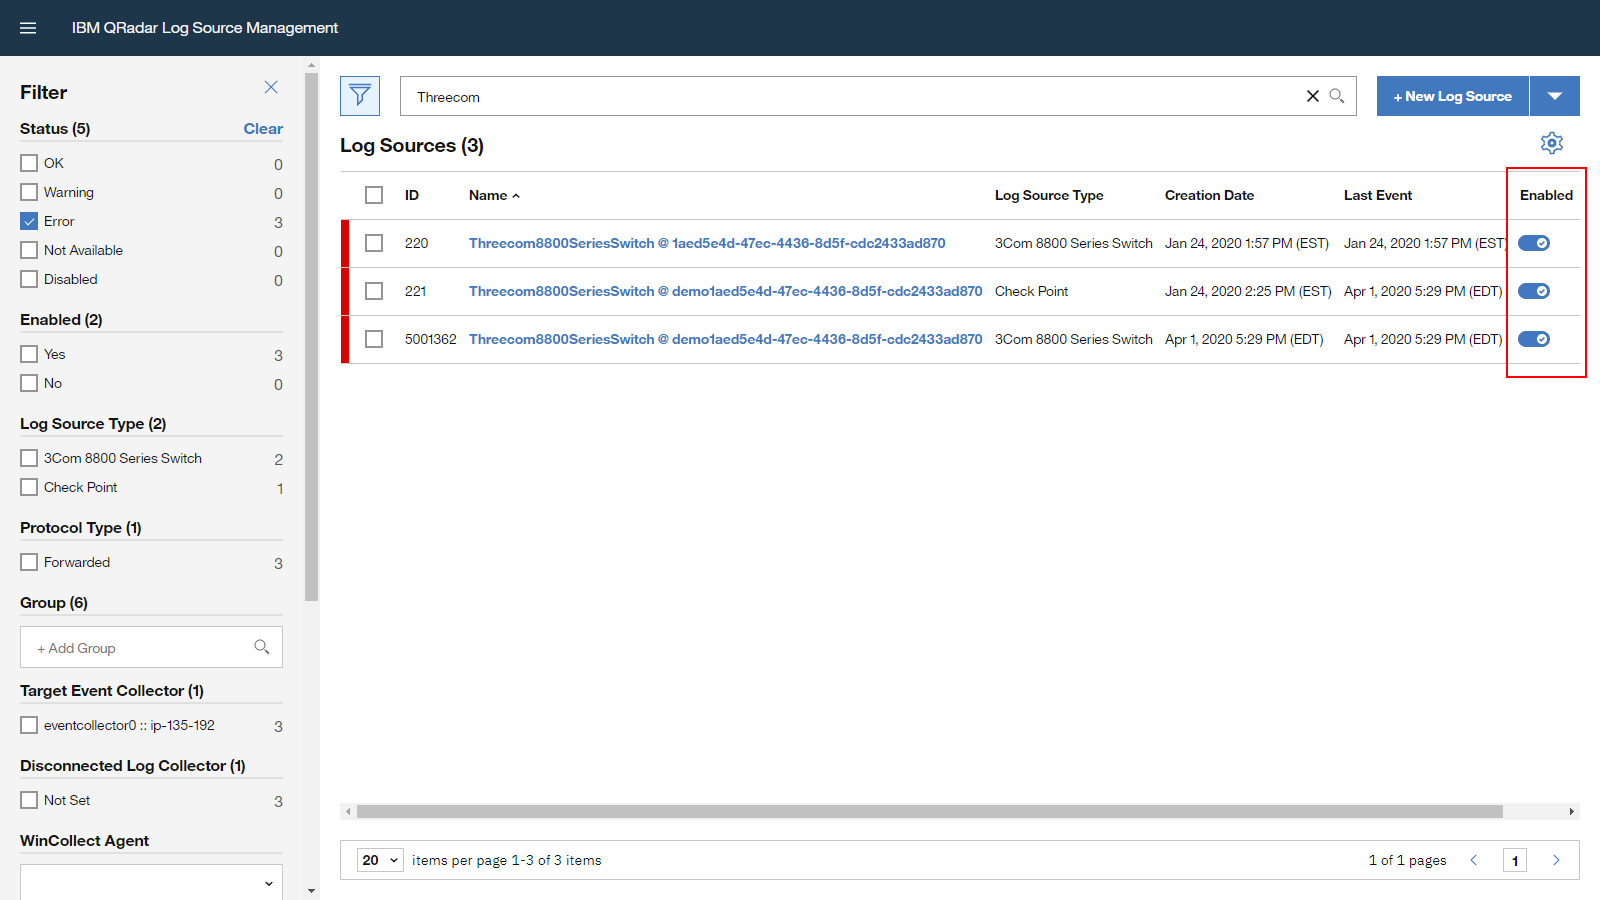
Task: Click the Log Sources (3) heading
Action: (x=412, y=145)
